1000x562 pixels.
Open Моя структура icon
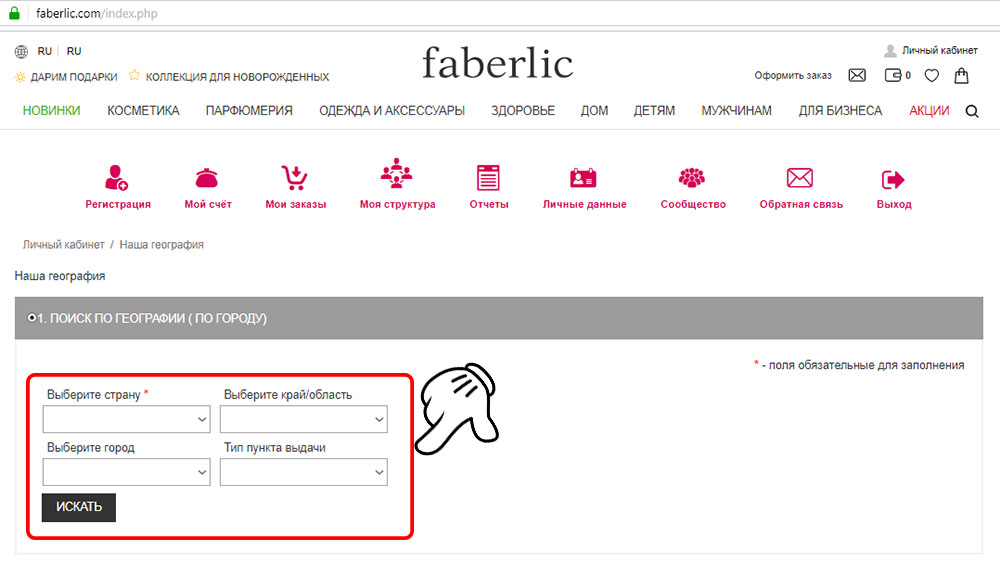397,173
